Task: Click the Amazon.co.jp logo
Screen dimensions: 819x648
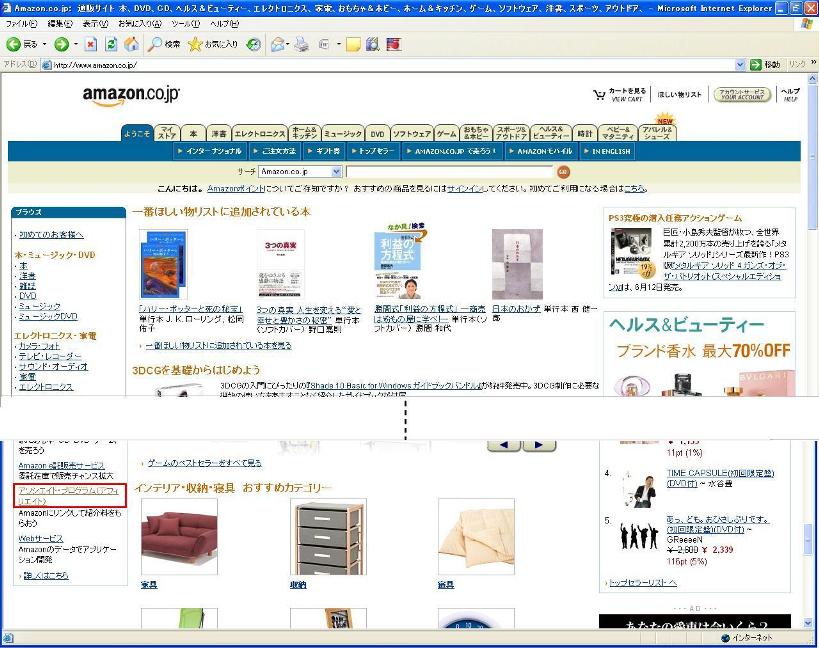Action: 131,95
